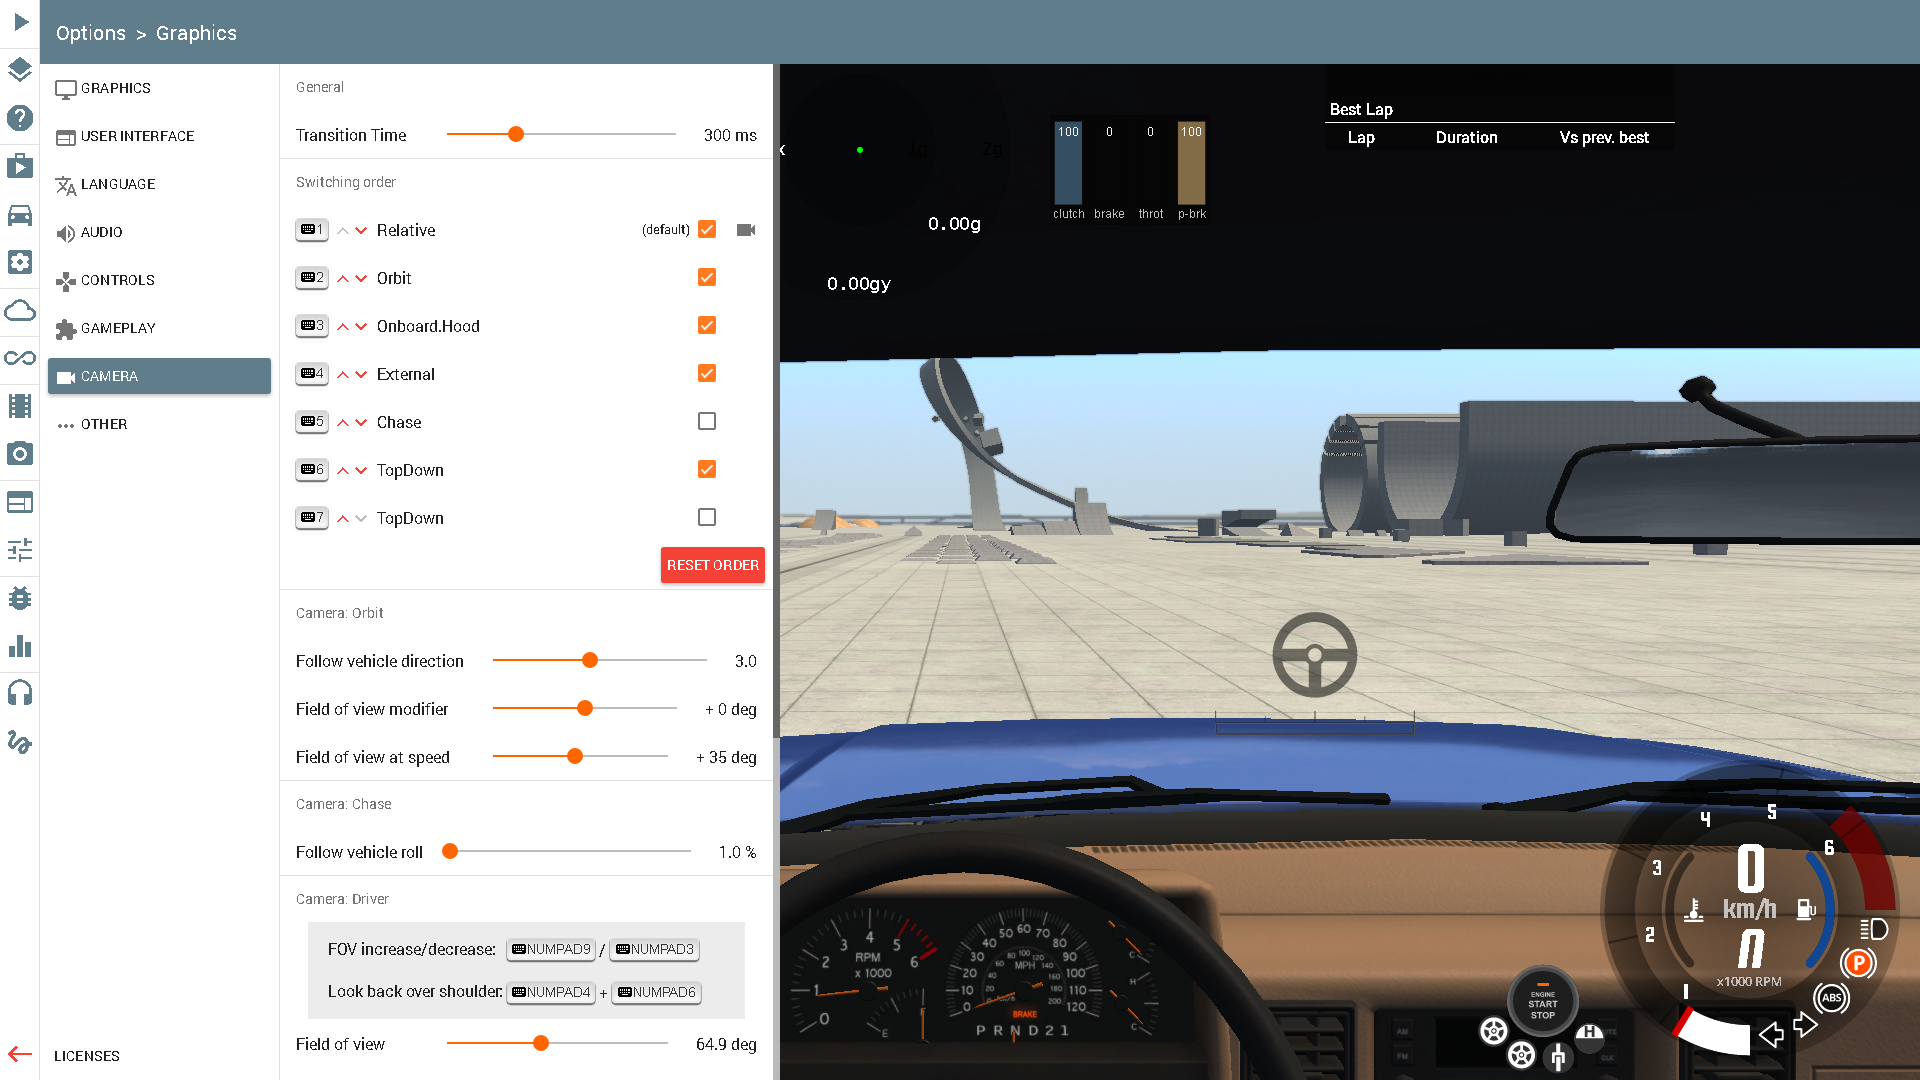Image resolution: width=1920 pixels, height=1080 pixels.
Task: Select the Camera options tab
Action: point(159,376)
